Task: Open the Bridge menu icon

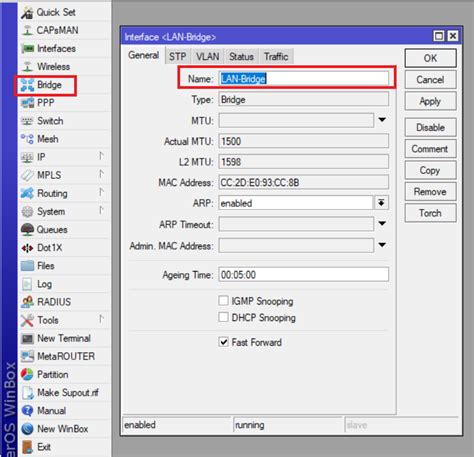Action: (27, 85)
